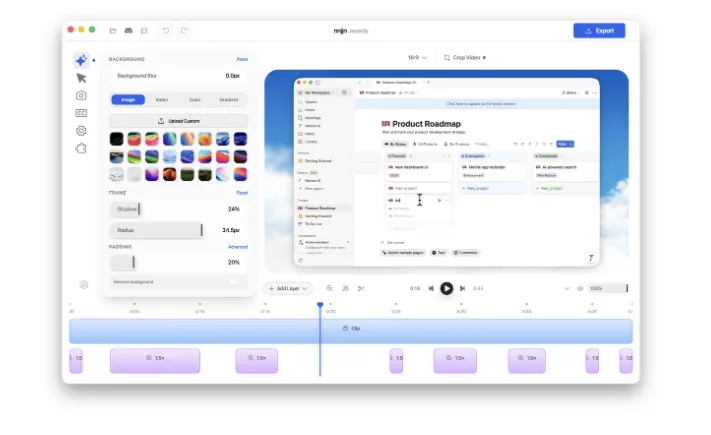Click the 24% shadow value
The height and width of the screenshot is (435, 711).
[x=234, y=209]
